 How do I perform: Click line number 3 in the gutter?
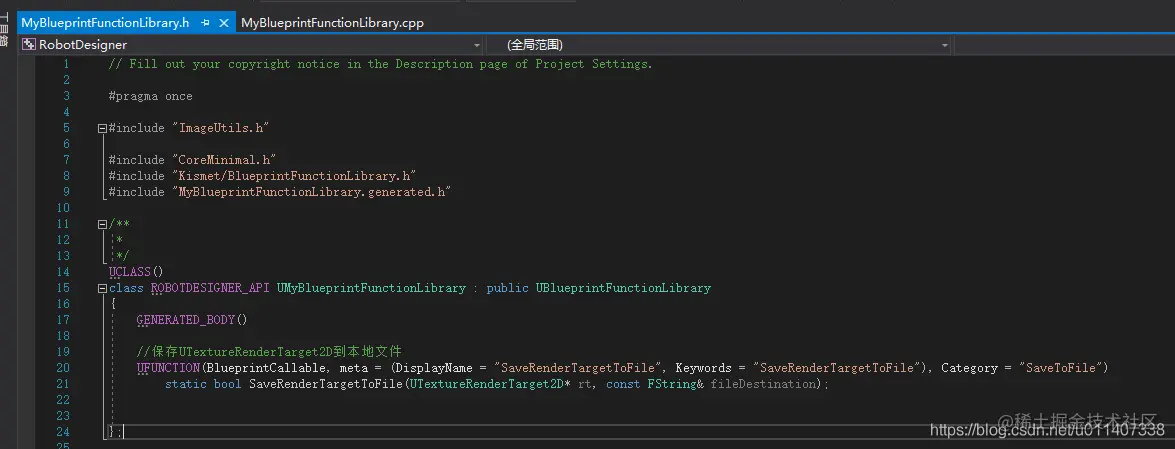point(66,96)
